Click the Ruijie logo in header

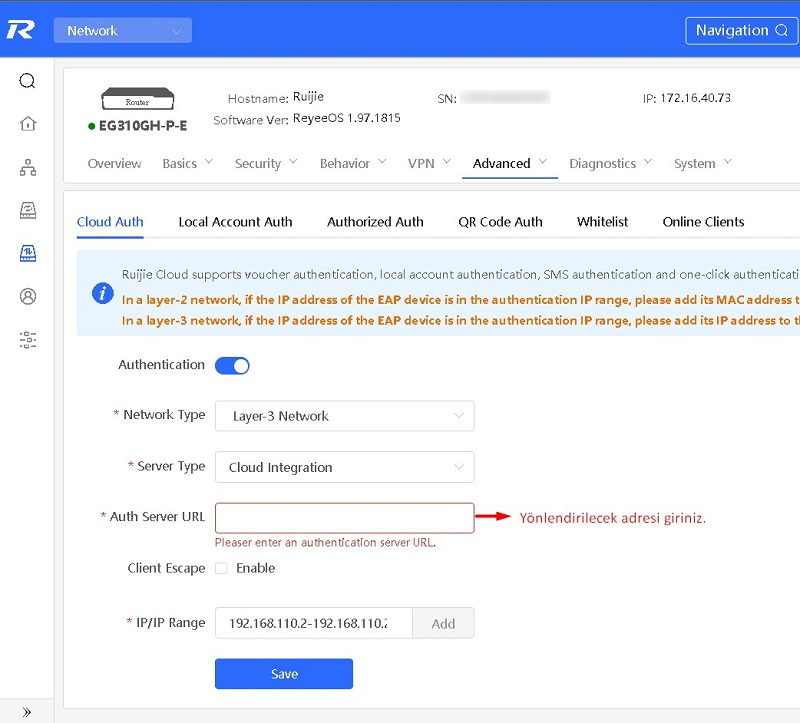(21, 30)
